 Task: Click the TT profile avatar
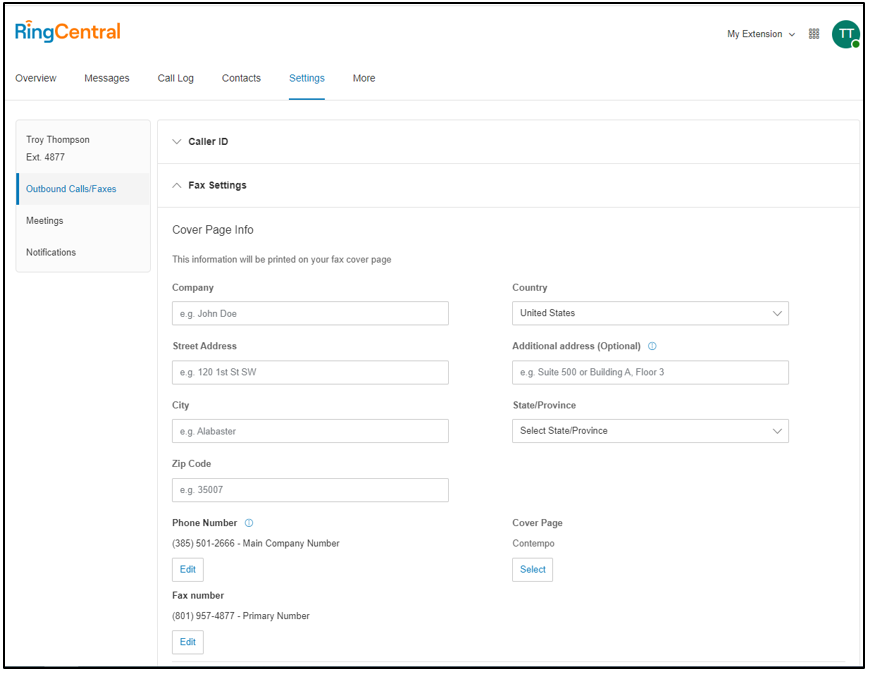click(846, 34)
